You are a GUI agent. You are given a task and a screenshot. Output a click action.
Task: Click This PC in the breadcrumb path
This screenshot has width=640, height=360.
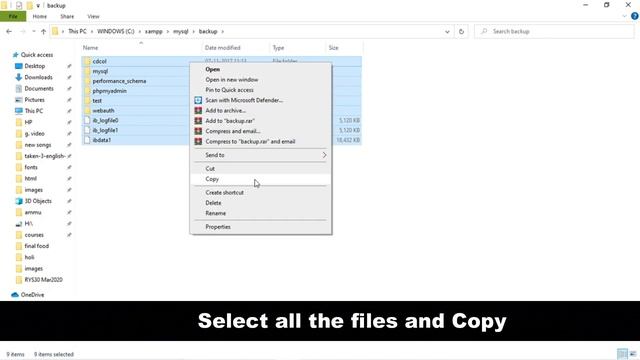(77, 31)
